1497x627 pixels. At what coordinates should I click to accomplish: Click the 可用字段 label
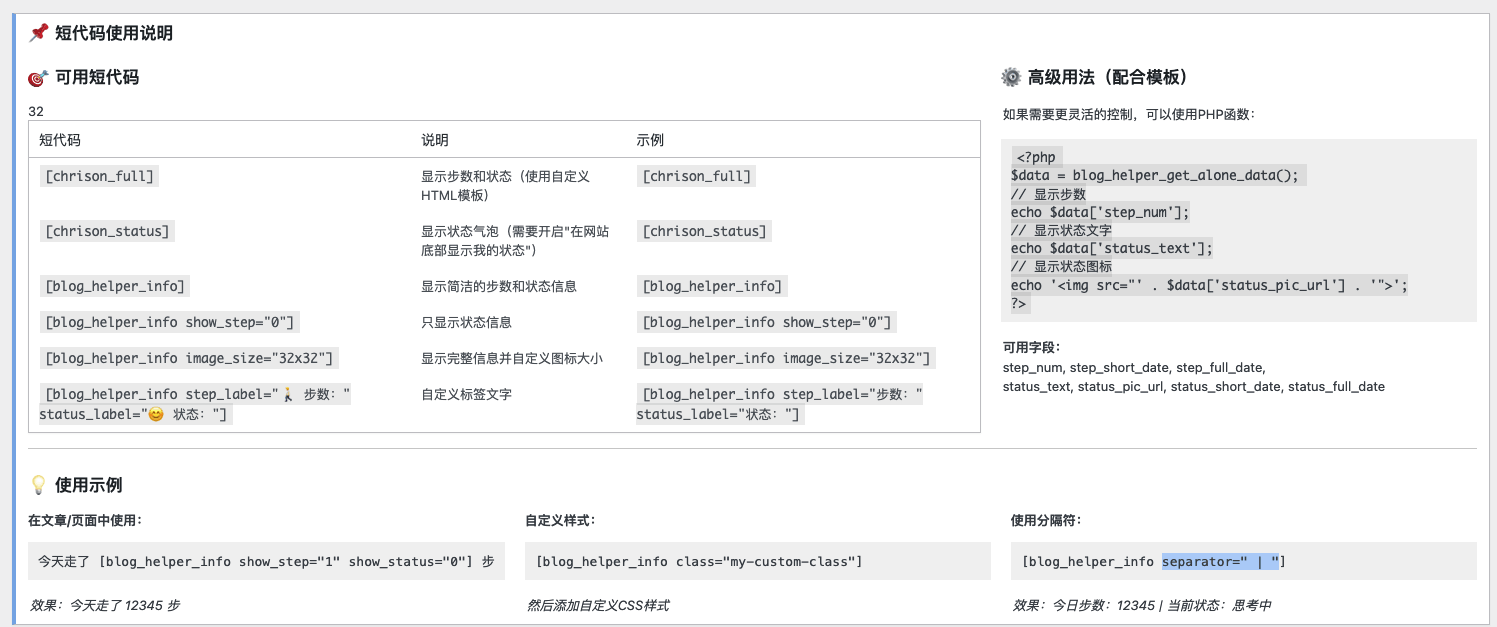coord(1032,348)
